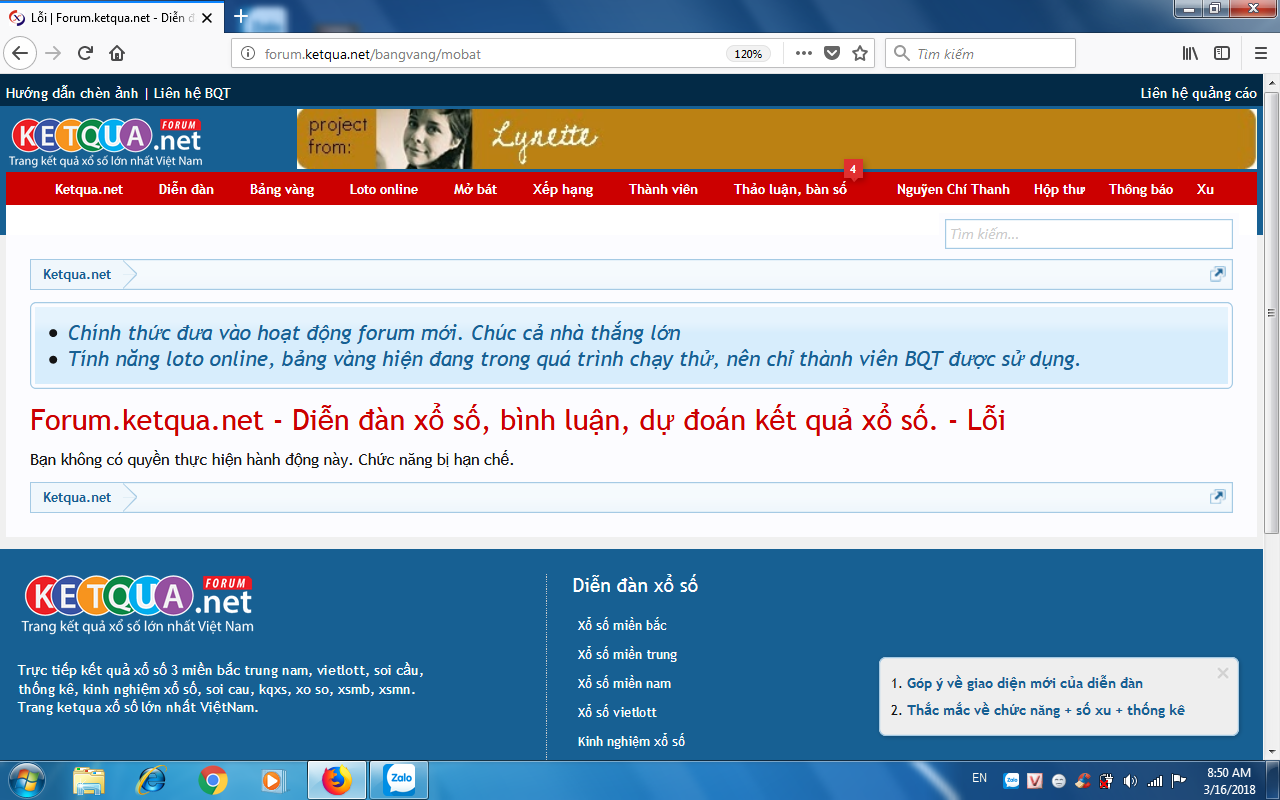
Task: Open the Diễn đàn menu item
Action: (x=186, y=189)
